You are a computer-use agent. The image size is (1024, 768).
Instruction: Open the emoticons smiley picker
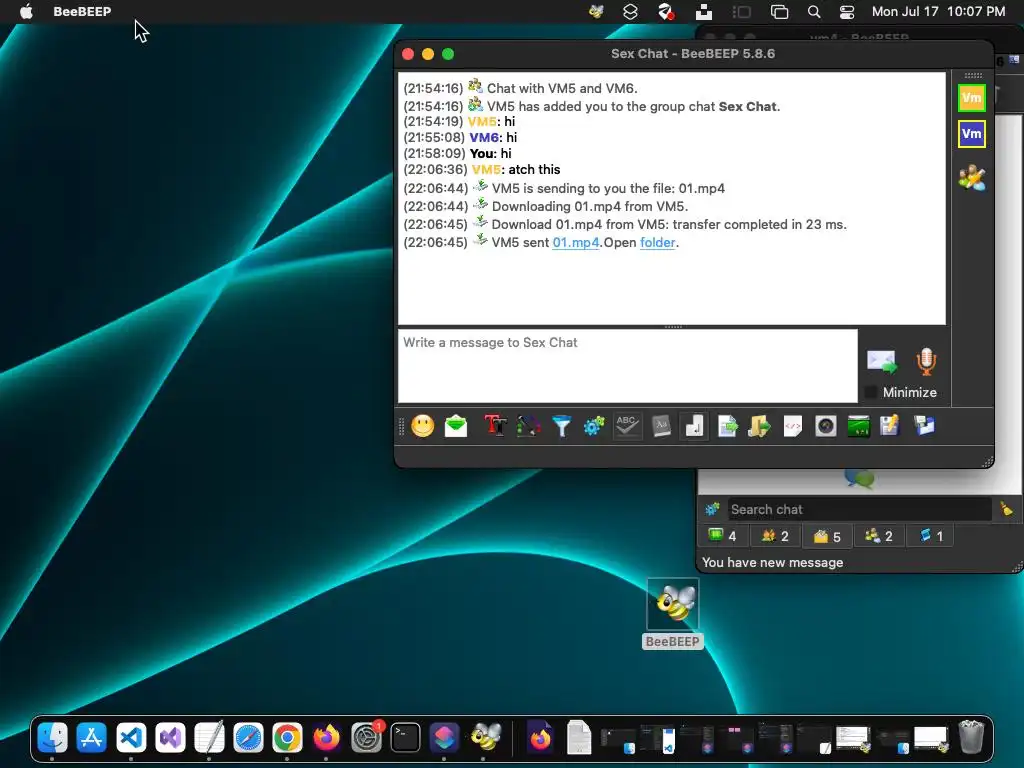(423, 426)
